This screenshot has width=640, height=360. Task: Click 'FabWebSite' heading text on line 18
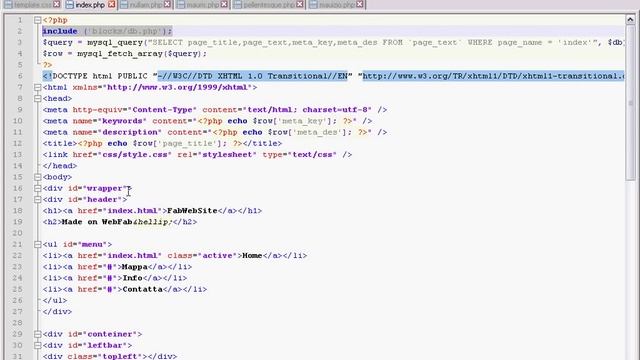pos(192,211)
